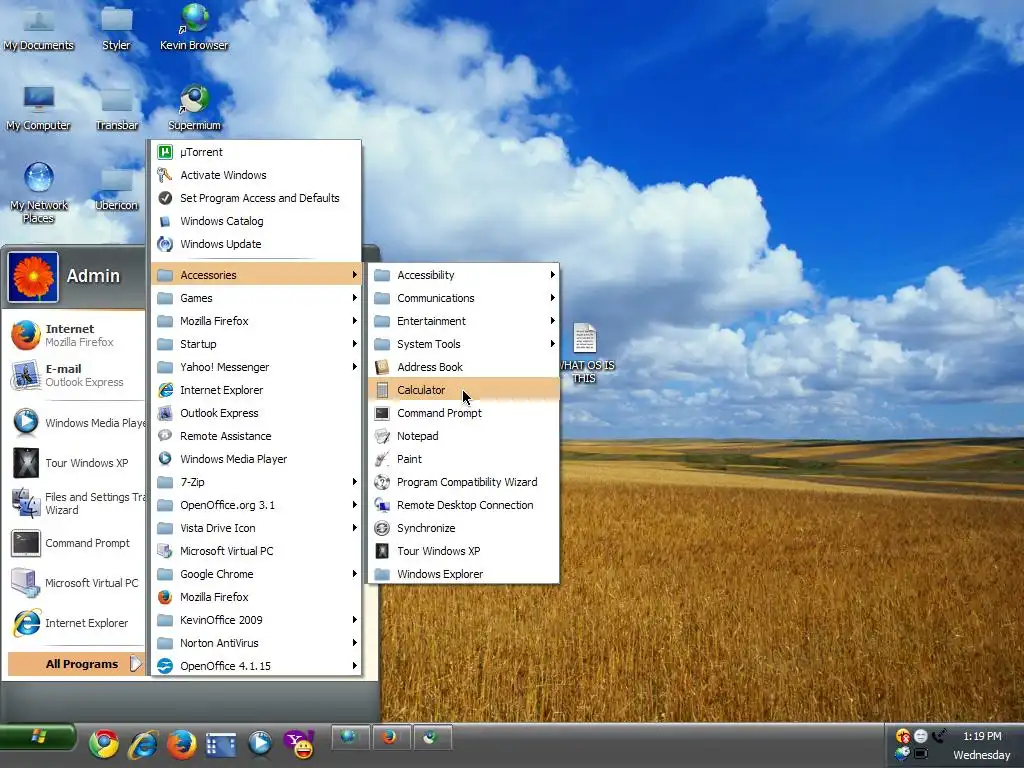Open Microsoft Virtual PC in All Programs
This screenshot has width=1024, height=768.
[x=257, y=551]
